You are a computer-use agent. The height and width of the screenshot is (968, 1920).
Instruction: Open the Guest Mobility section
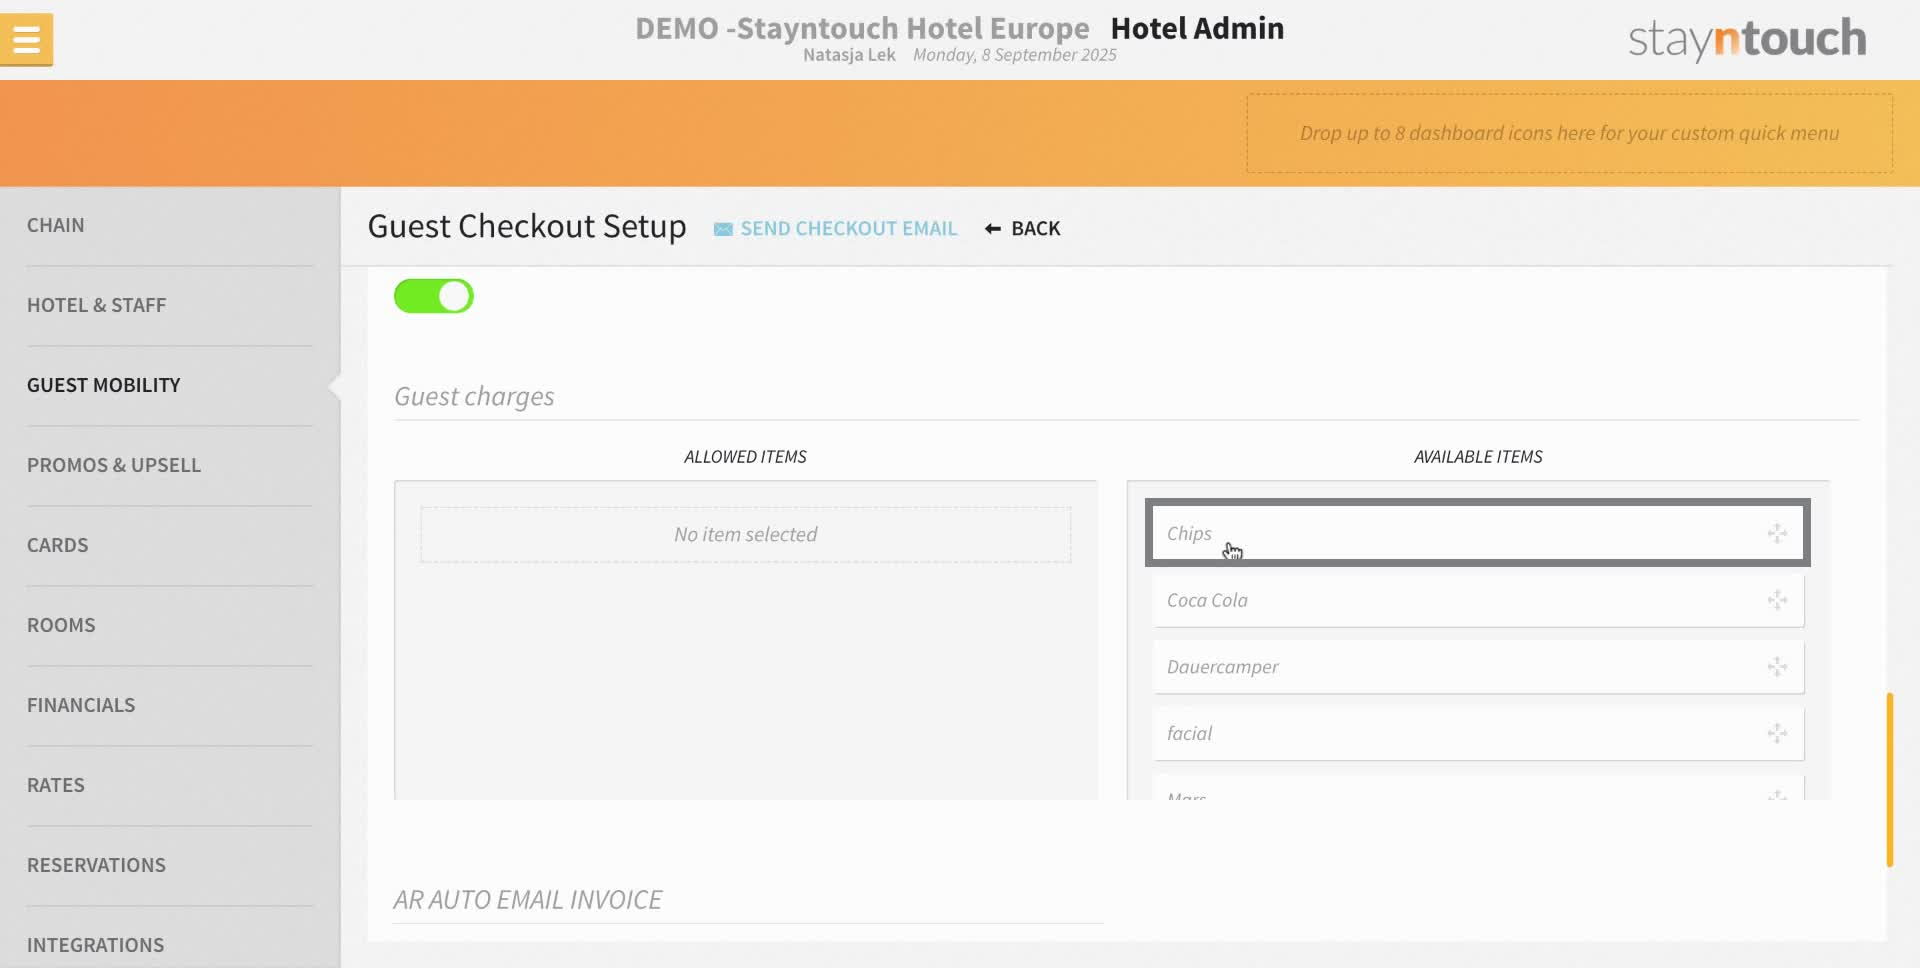click(x=103, y=384)
